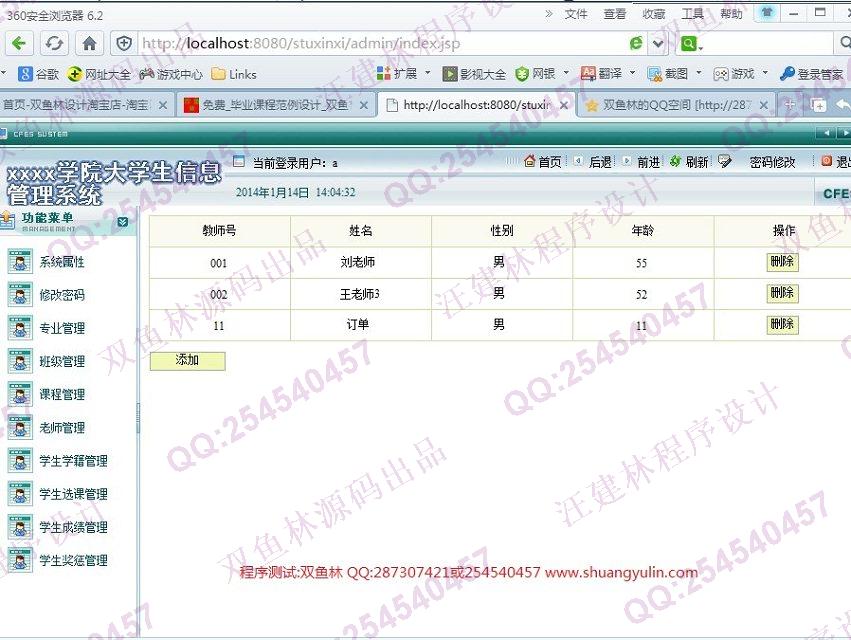Click the browser back arrow button
The height and width of the screenshot is (640, 851).
[x=19, y=43]
